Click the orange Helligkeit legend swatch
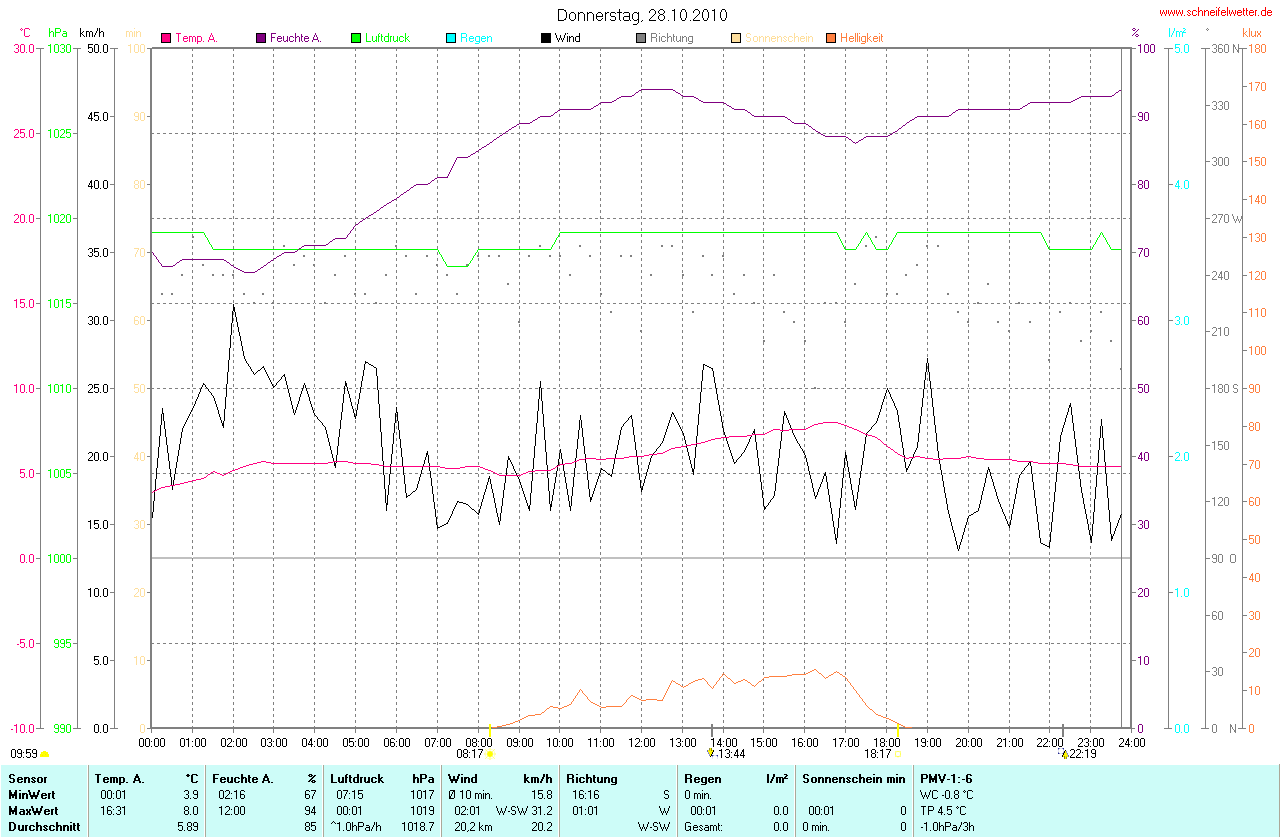The image size is (1280, 837). tap(831, 38)
